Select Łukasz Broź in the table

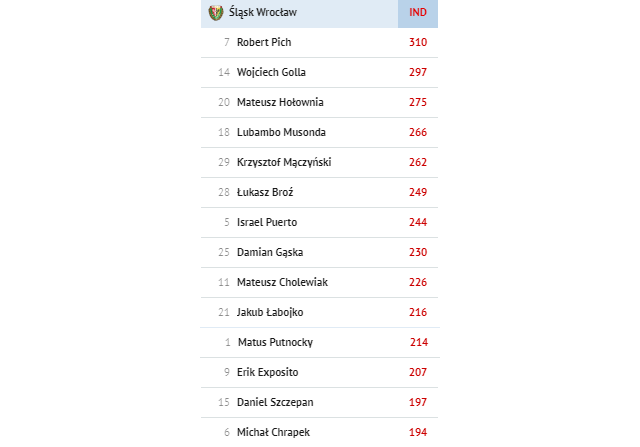point(265,192)
